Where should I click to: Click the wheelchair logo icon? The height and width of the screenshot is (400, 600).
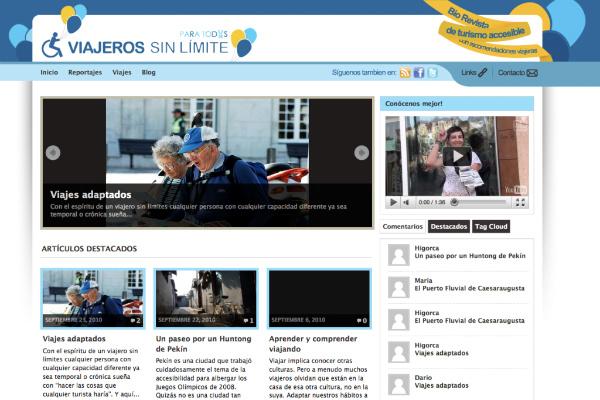coord(52,45)
